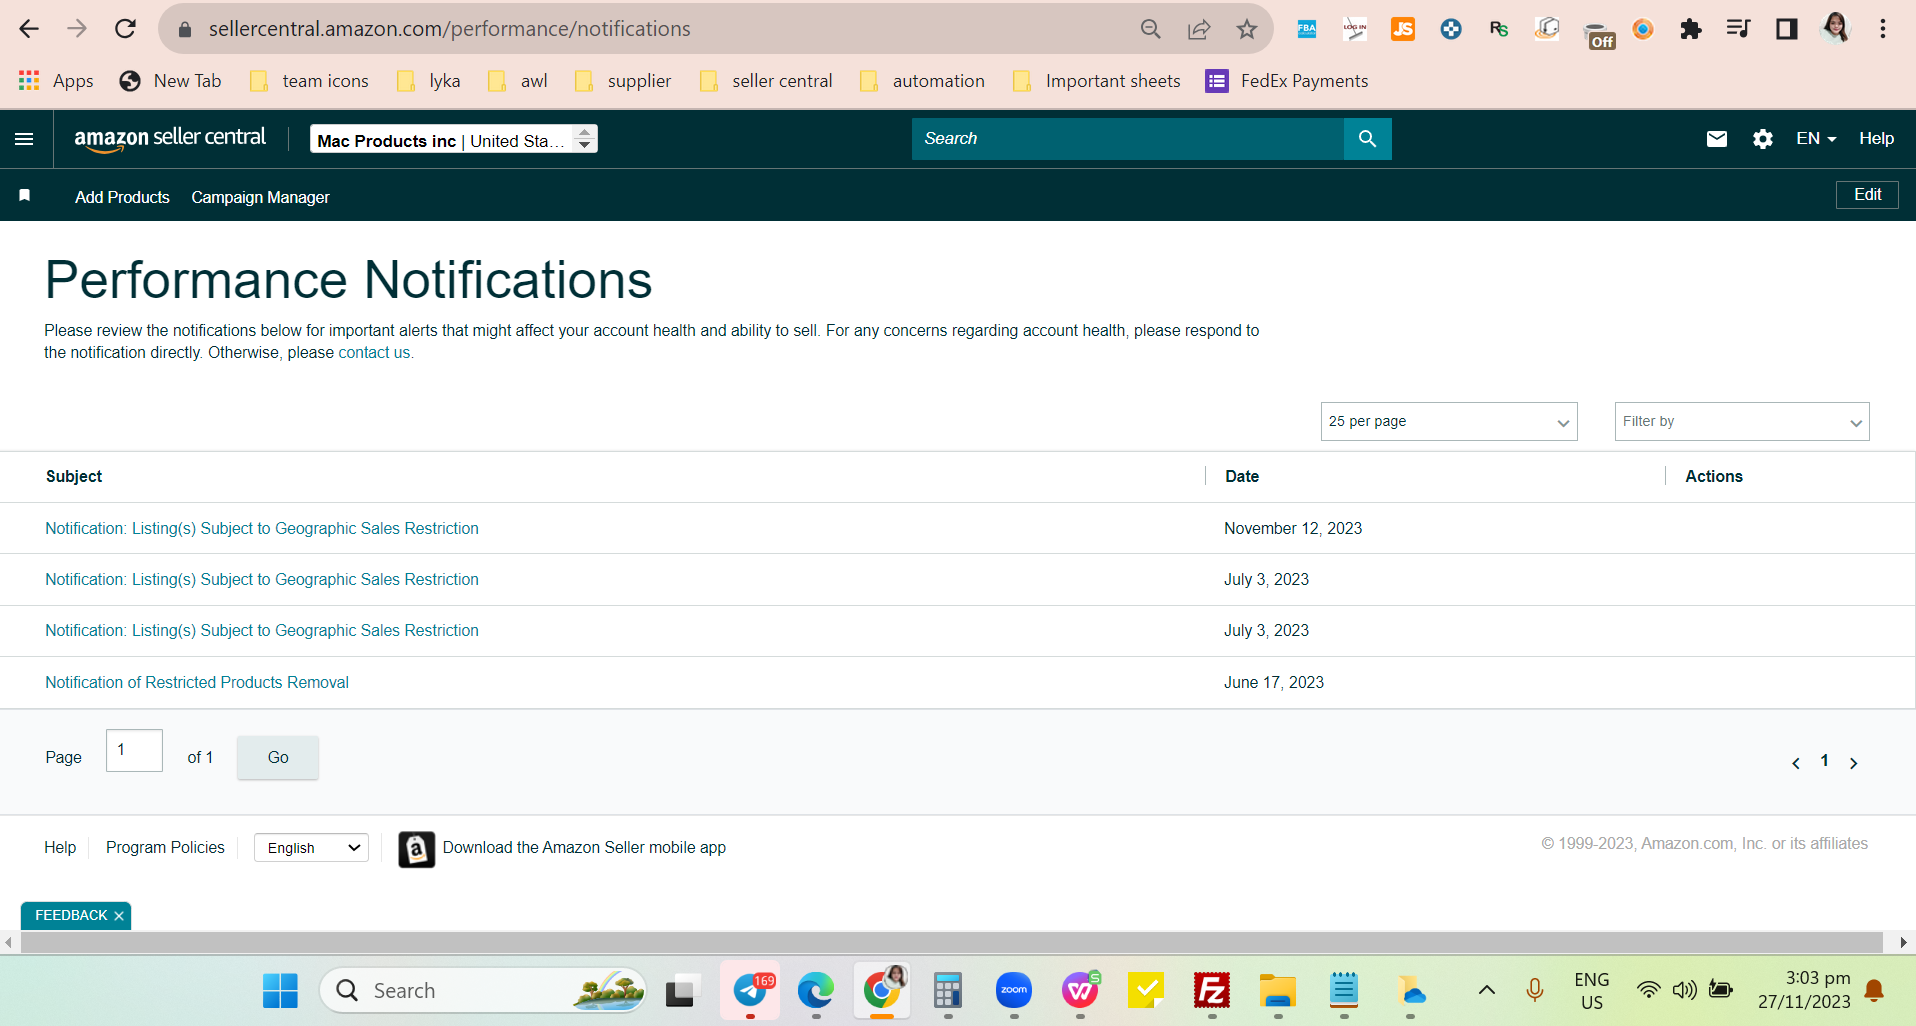The image size is (1916, 1026).
Task: Open FileZilla from the taskbar
Action: (1212, 991)
